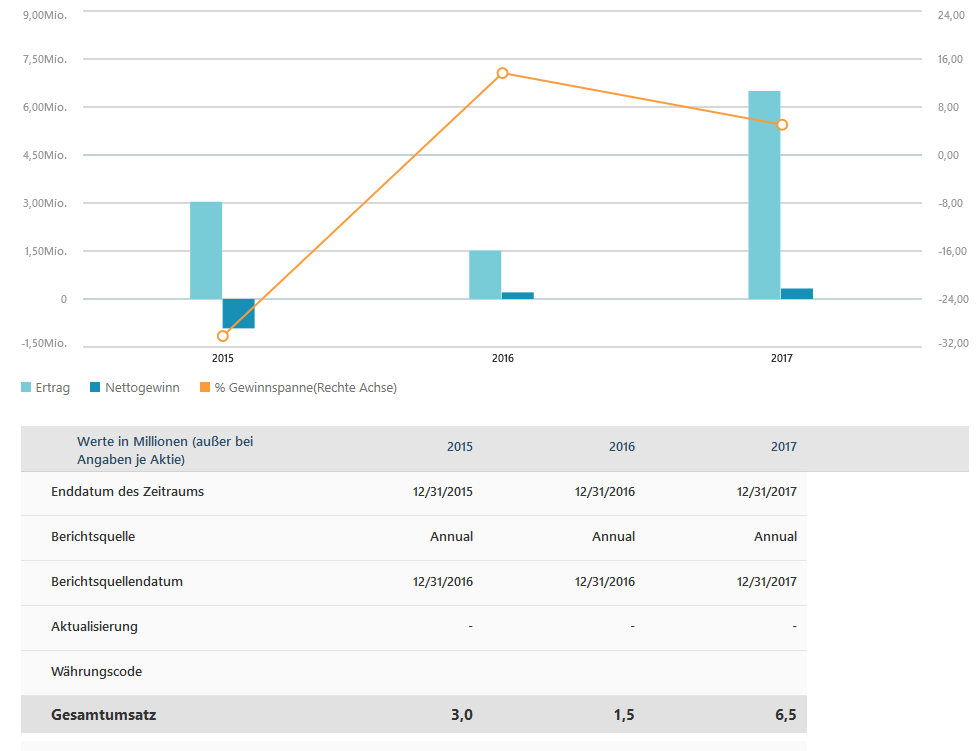Click the 'Aktualisierung' row label

[x=94, y=627]
